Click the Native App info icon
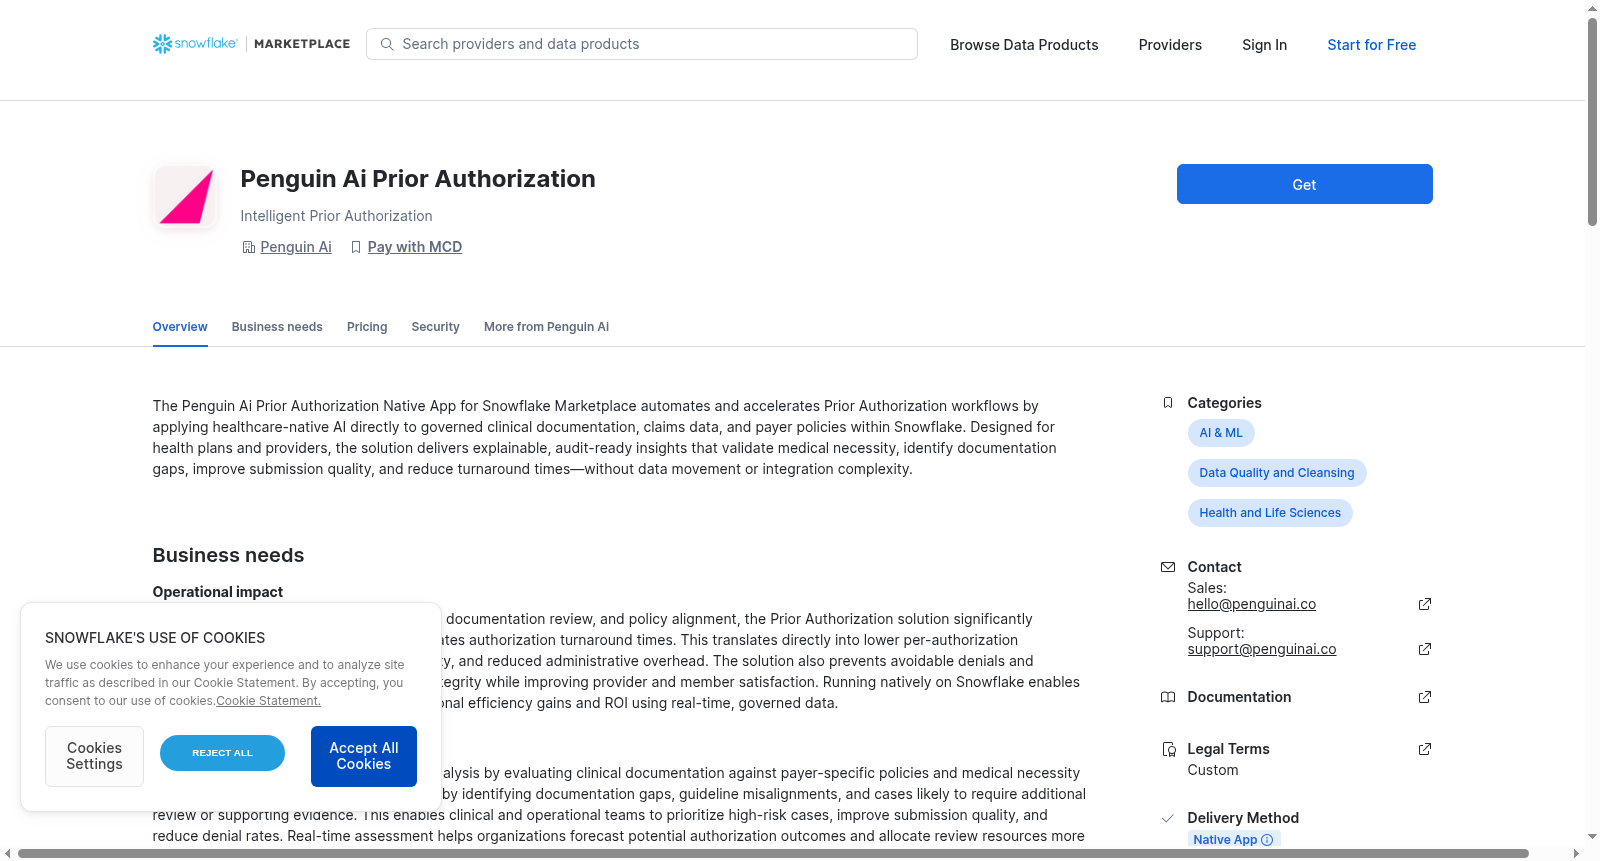The height and width of the screenshot is (861, 1600). [1267, 840]
